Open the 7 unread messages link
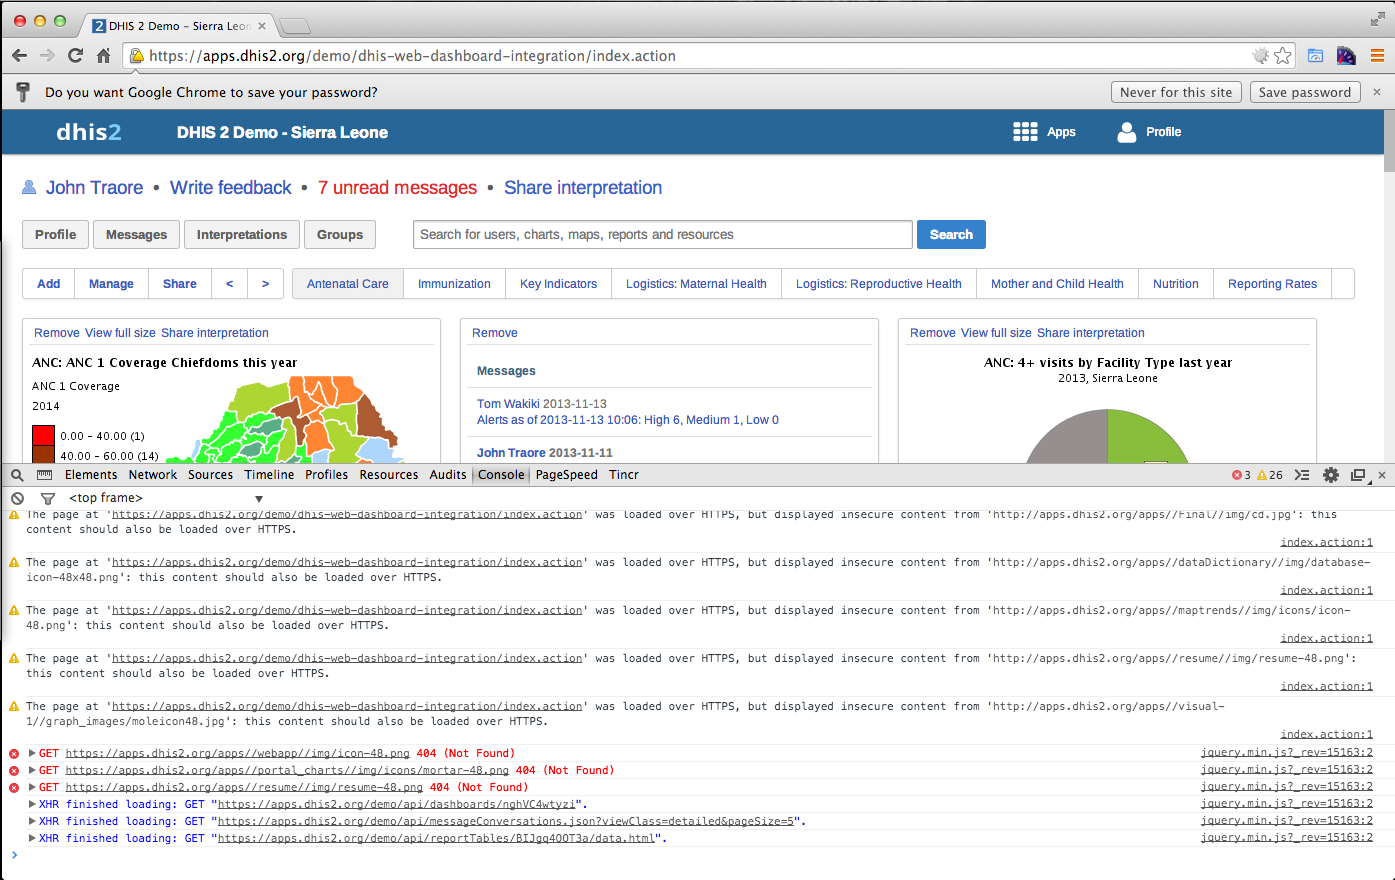The height and width of the screenshot is (880, 1395). click(397, 188)
